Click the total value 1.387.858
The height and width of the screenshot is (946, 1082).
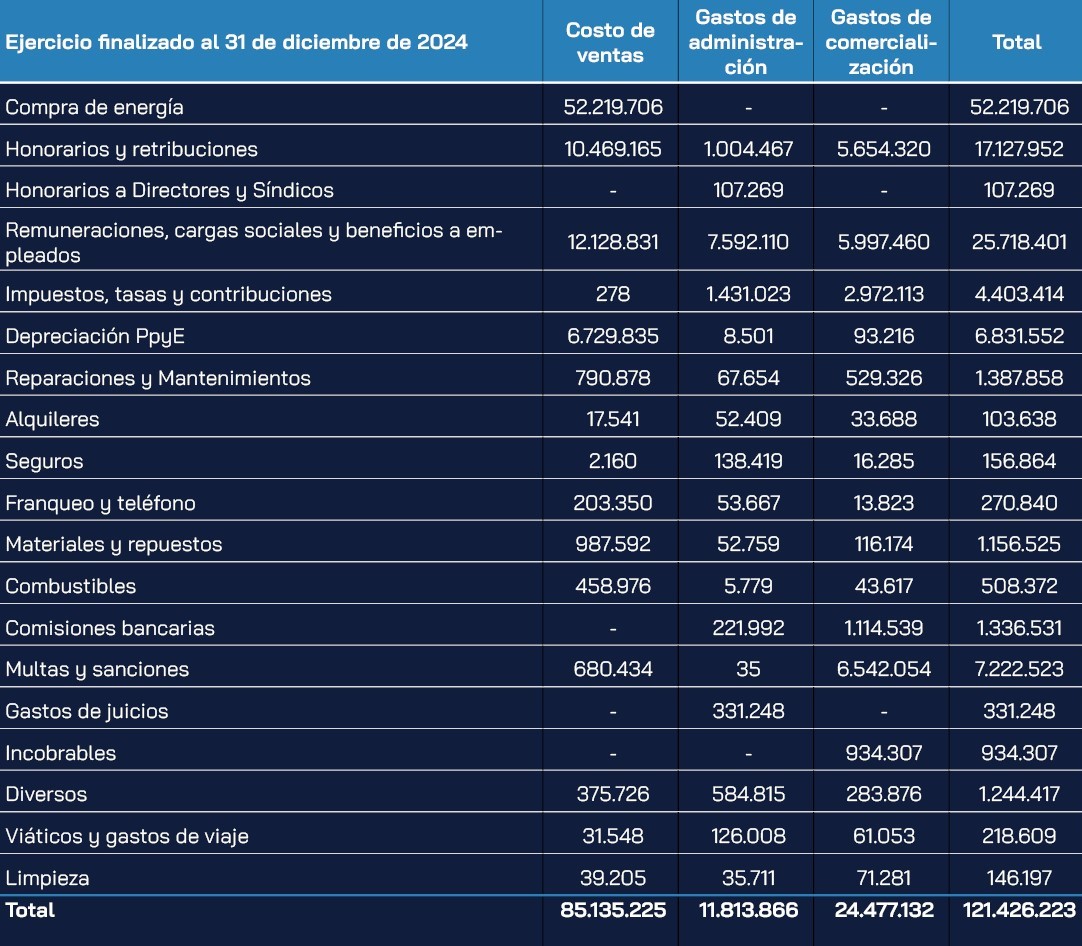[1019, 378]
